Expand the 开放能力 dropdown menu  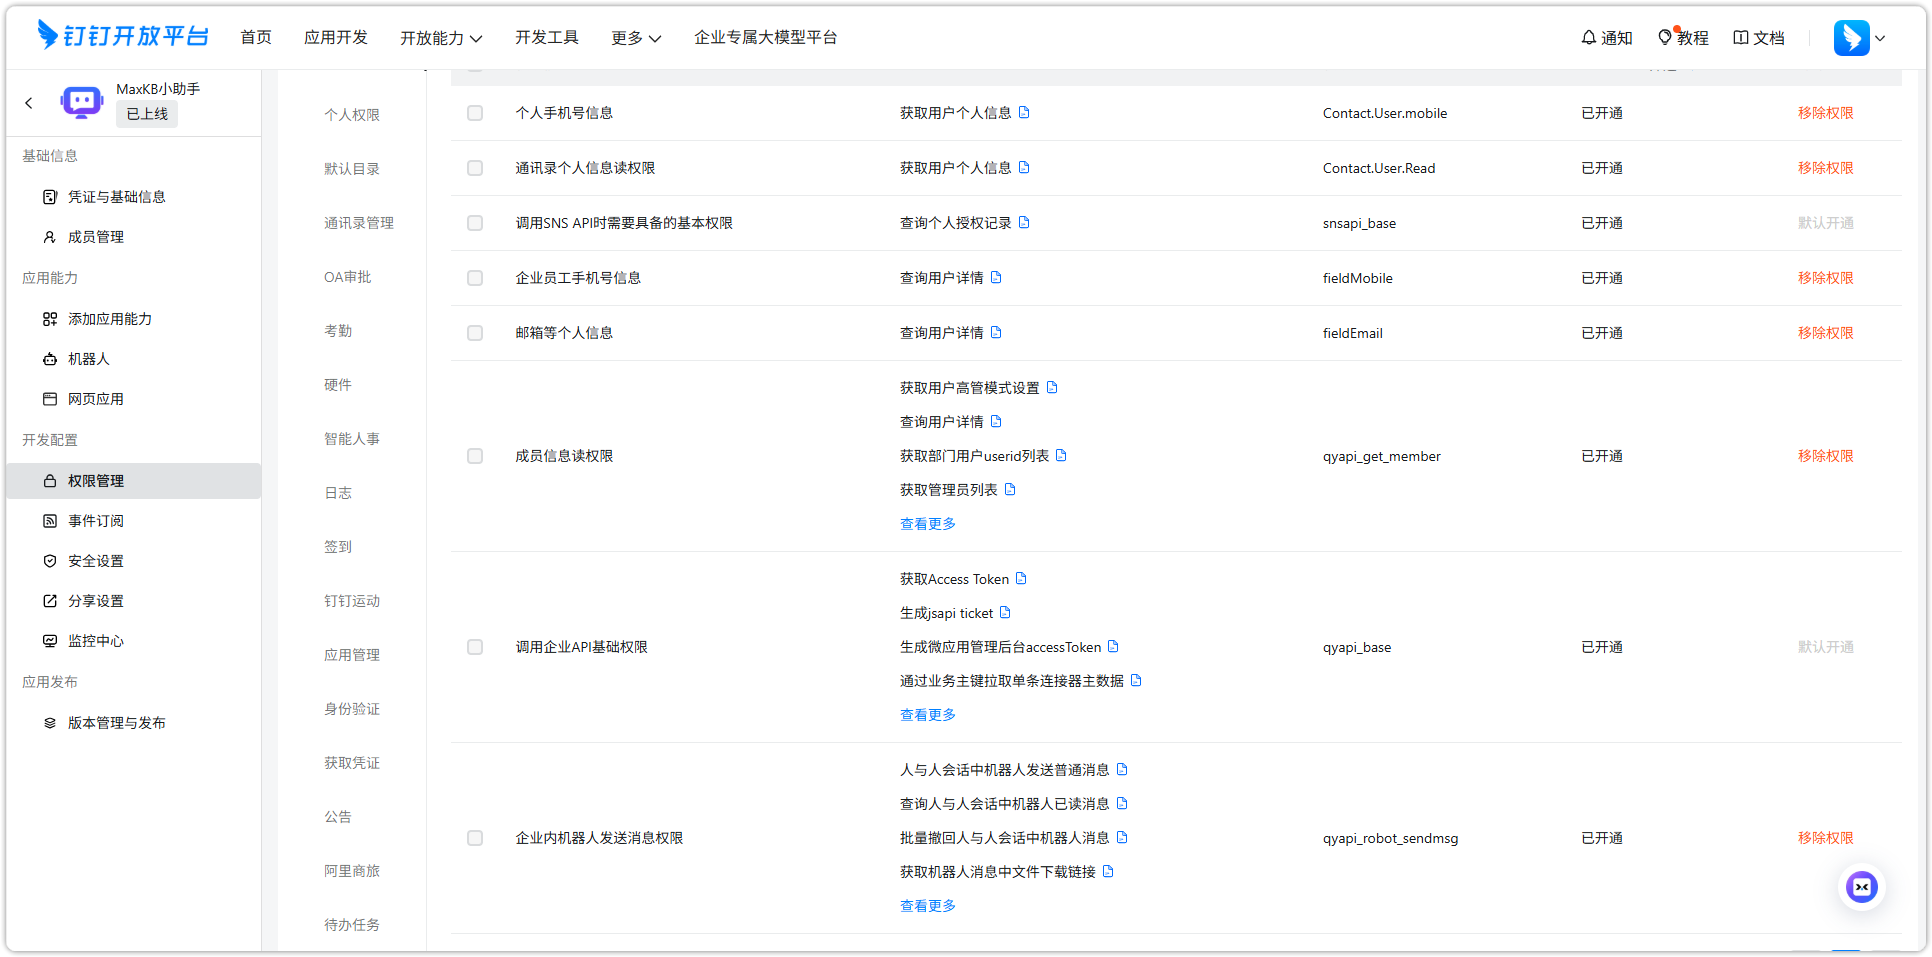[x=442, y=37]
